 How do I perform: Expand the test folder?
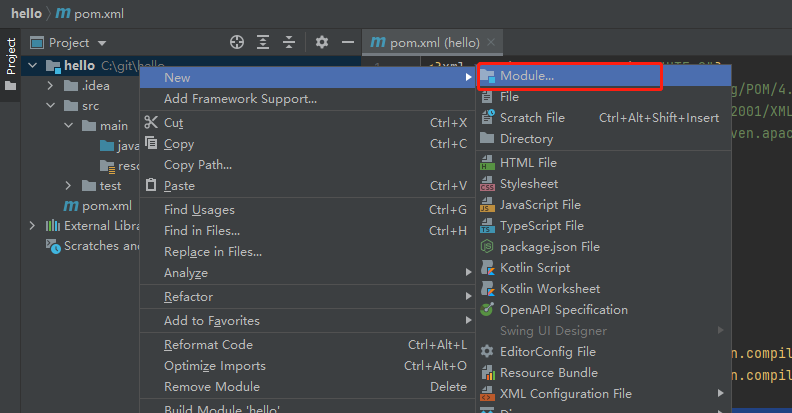[68, 186]
